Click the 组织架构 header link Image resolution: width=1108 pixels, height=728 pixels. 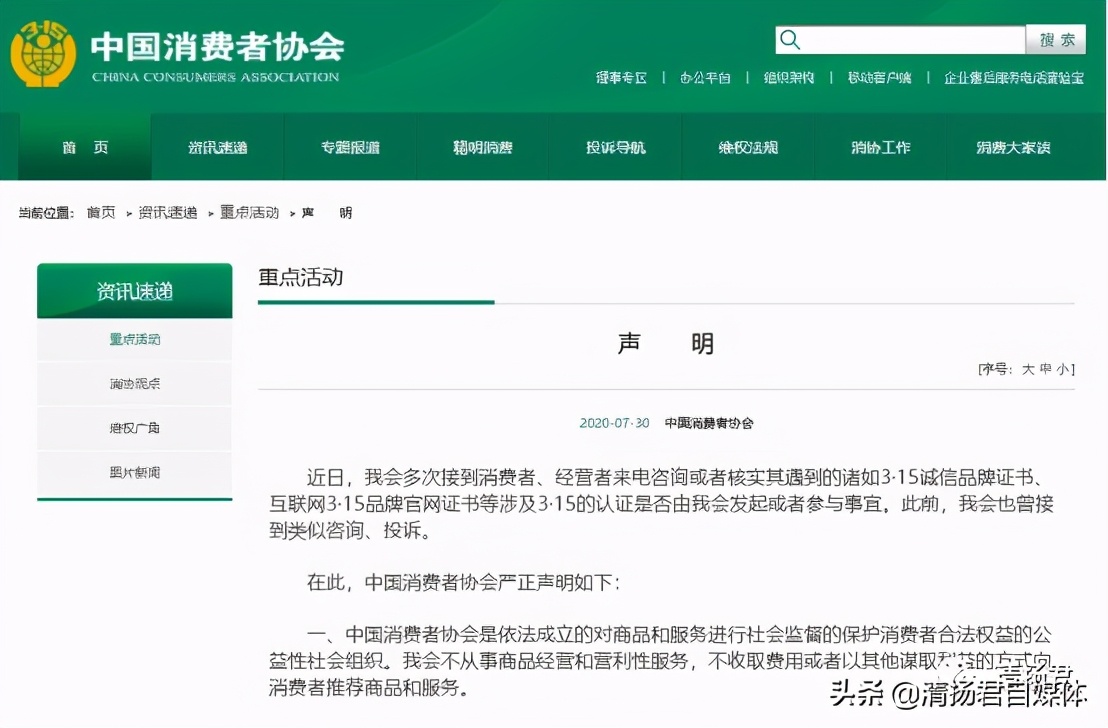[789, 77]
